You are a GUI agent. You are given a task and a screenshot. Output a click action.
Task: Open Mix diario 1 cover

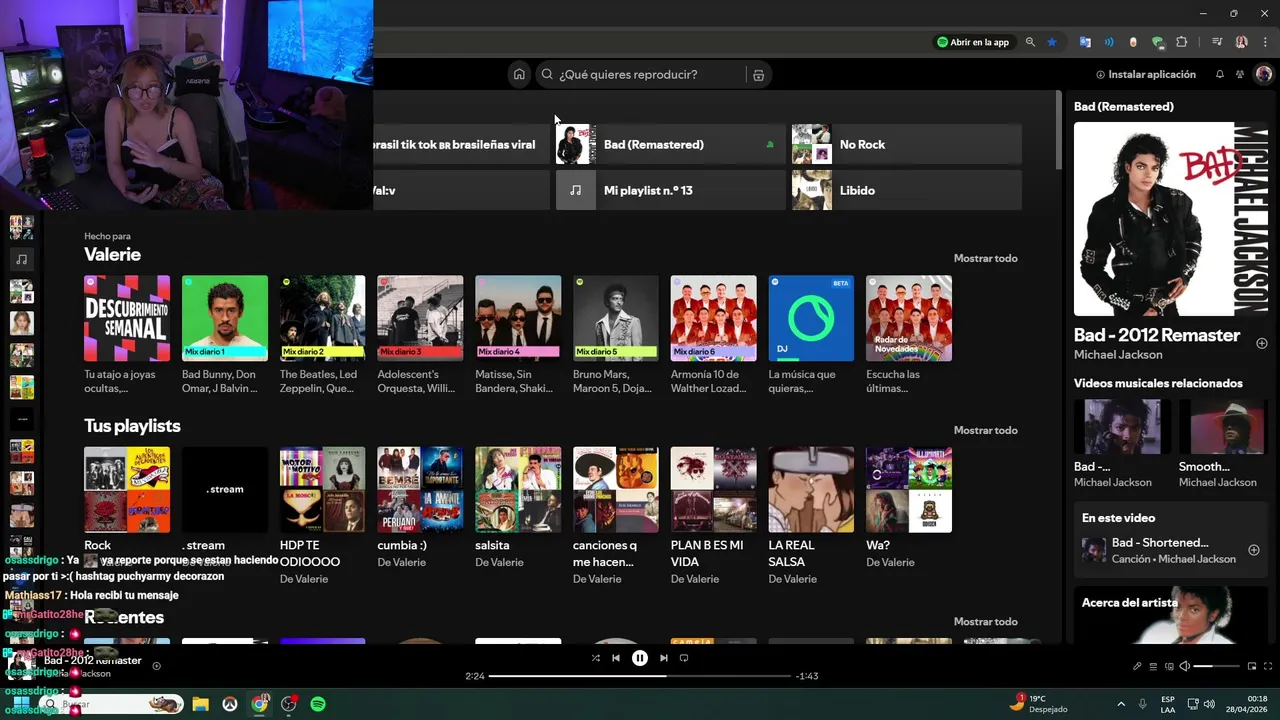point(225,318)
